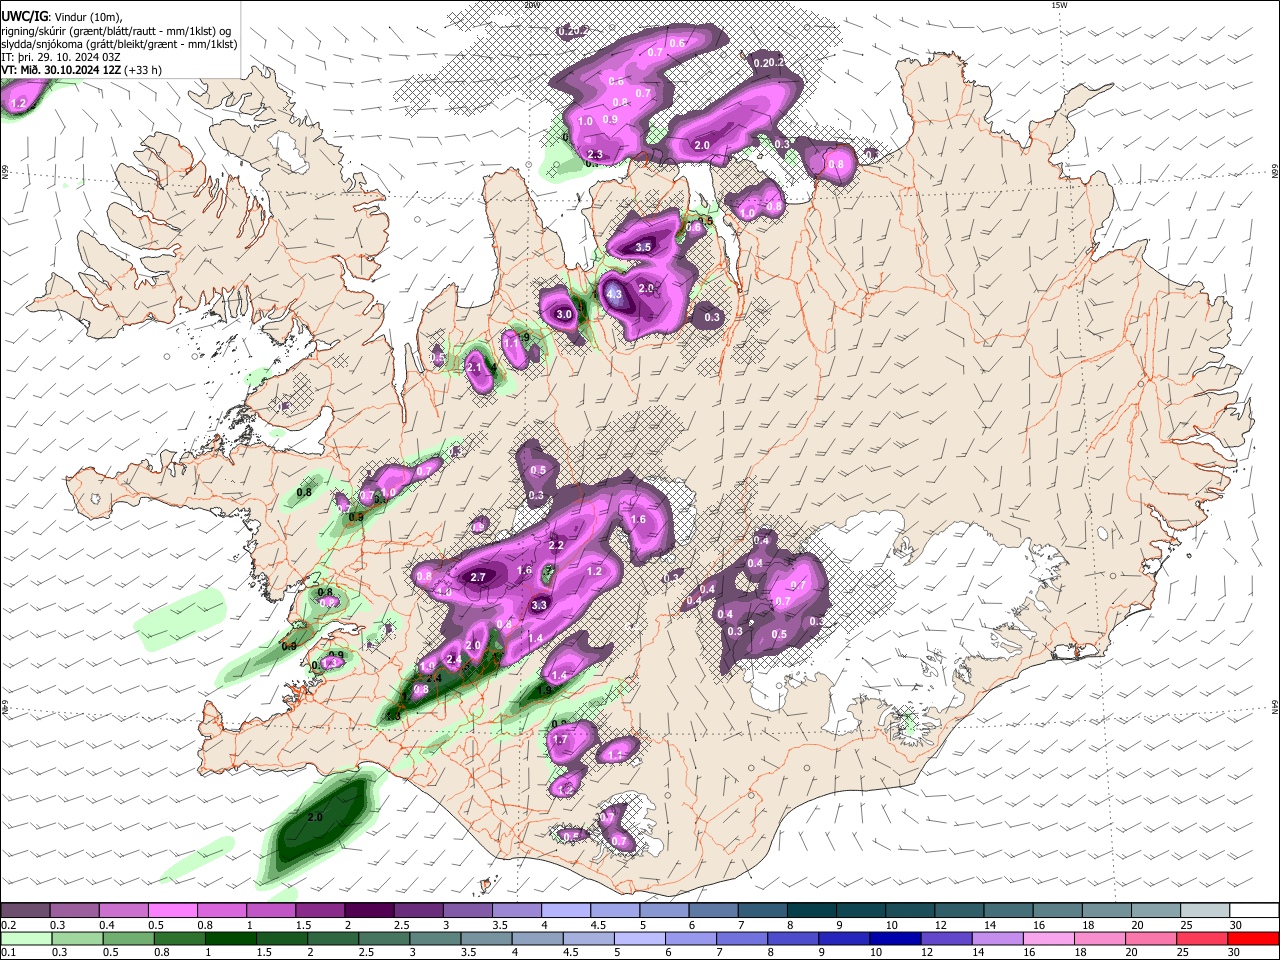Select the 'VT: Mið. 30.10.2024 12Z (+33 h)' line
The width and height of the screenshot is (1280, 960).
82,70
